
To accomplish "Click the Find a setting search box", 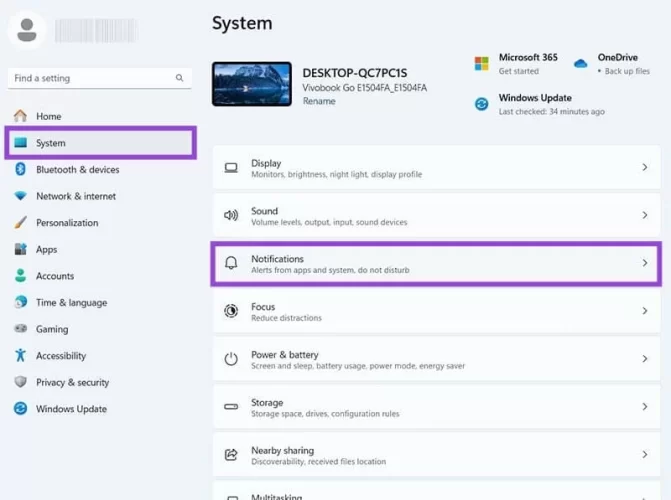I will pyautogui.click(x=90, y=78).
